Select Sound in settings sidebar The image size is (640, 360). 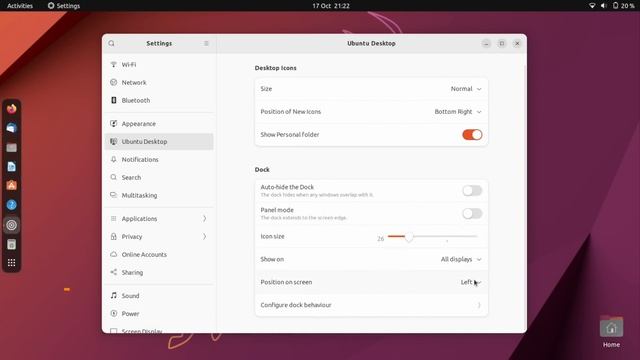(x=159, y=296)
